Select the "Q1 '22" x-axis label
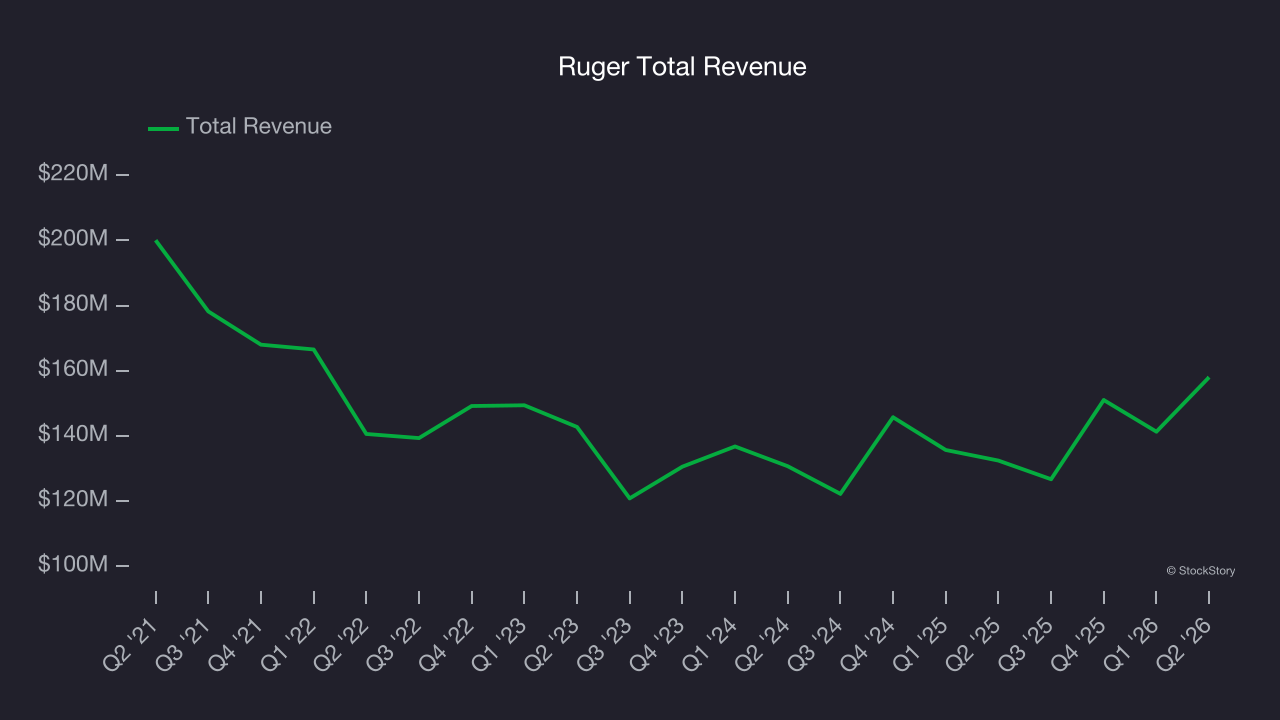Viewport: 1280px width, 720px height. point(291,642)
